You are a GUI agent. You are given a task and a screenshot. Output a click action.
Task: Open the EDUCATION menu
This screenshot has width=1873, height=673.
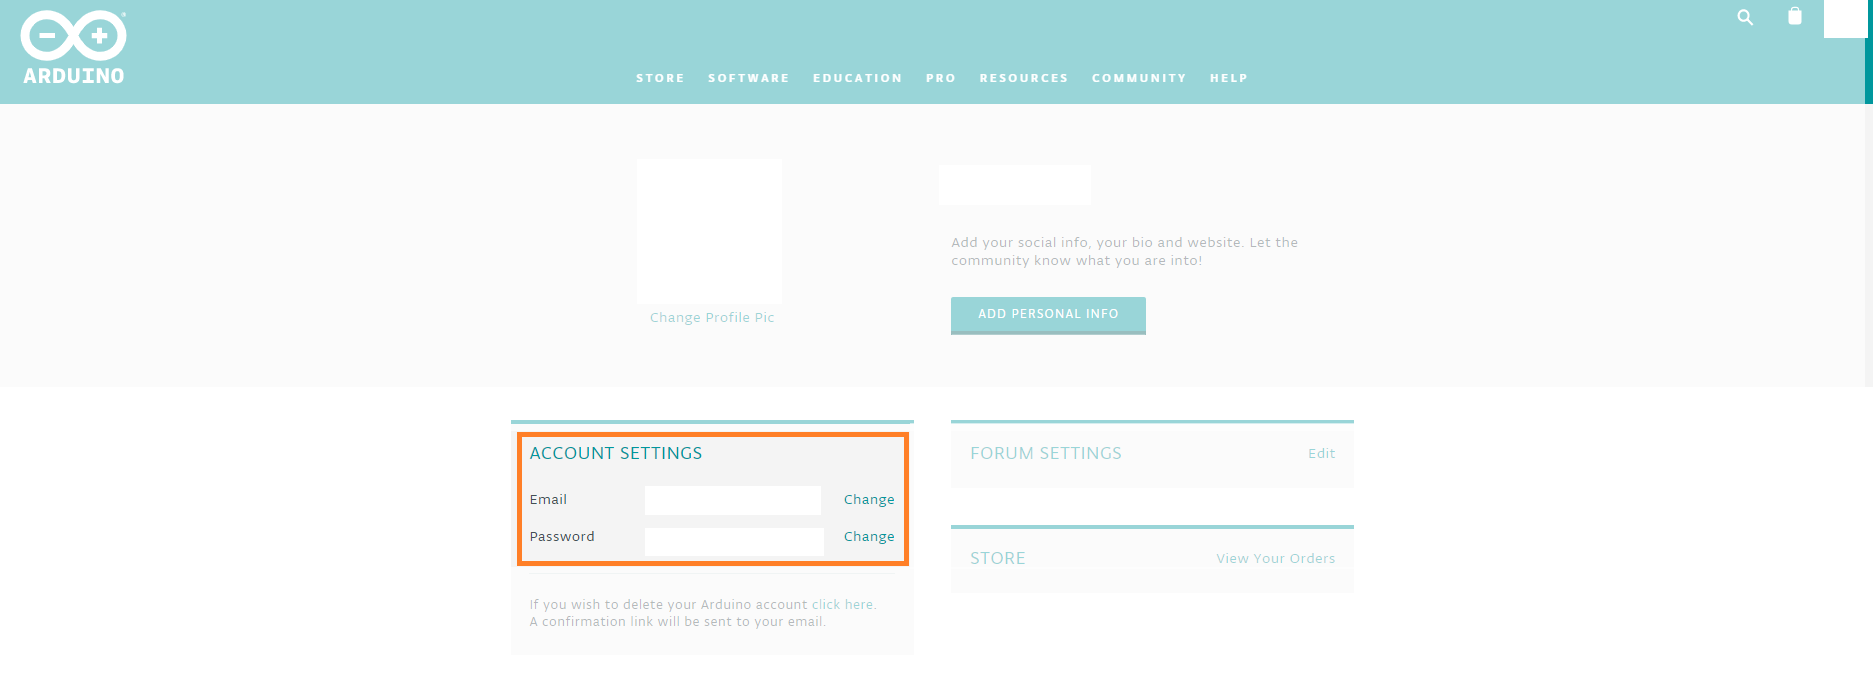coord(857,78)
